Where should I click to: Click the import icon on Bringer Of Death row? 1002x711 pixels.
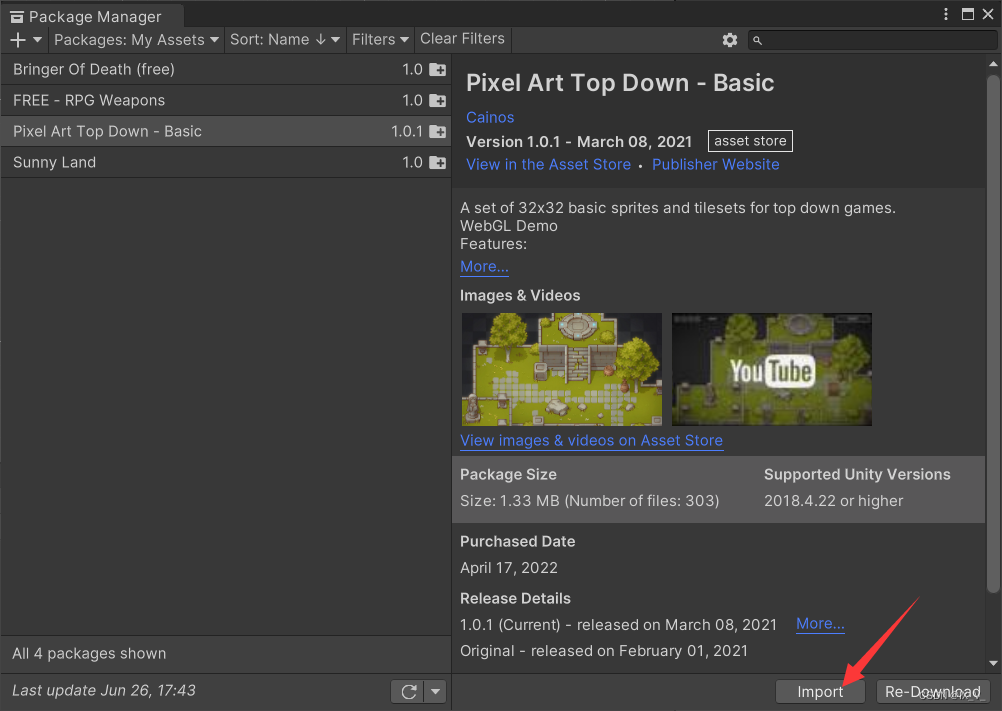[x=438, y=70]
